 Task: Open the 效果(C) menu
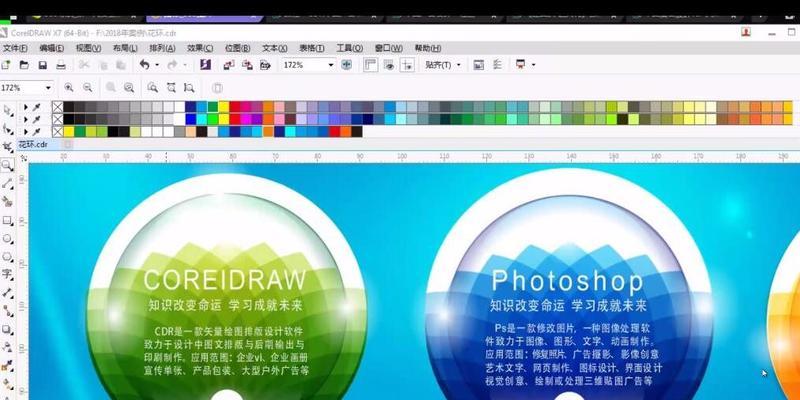[x=200, y=48]
